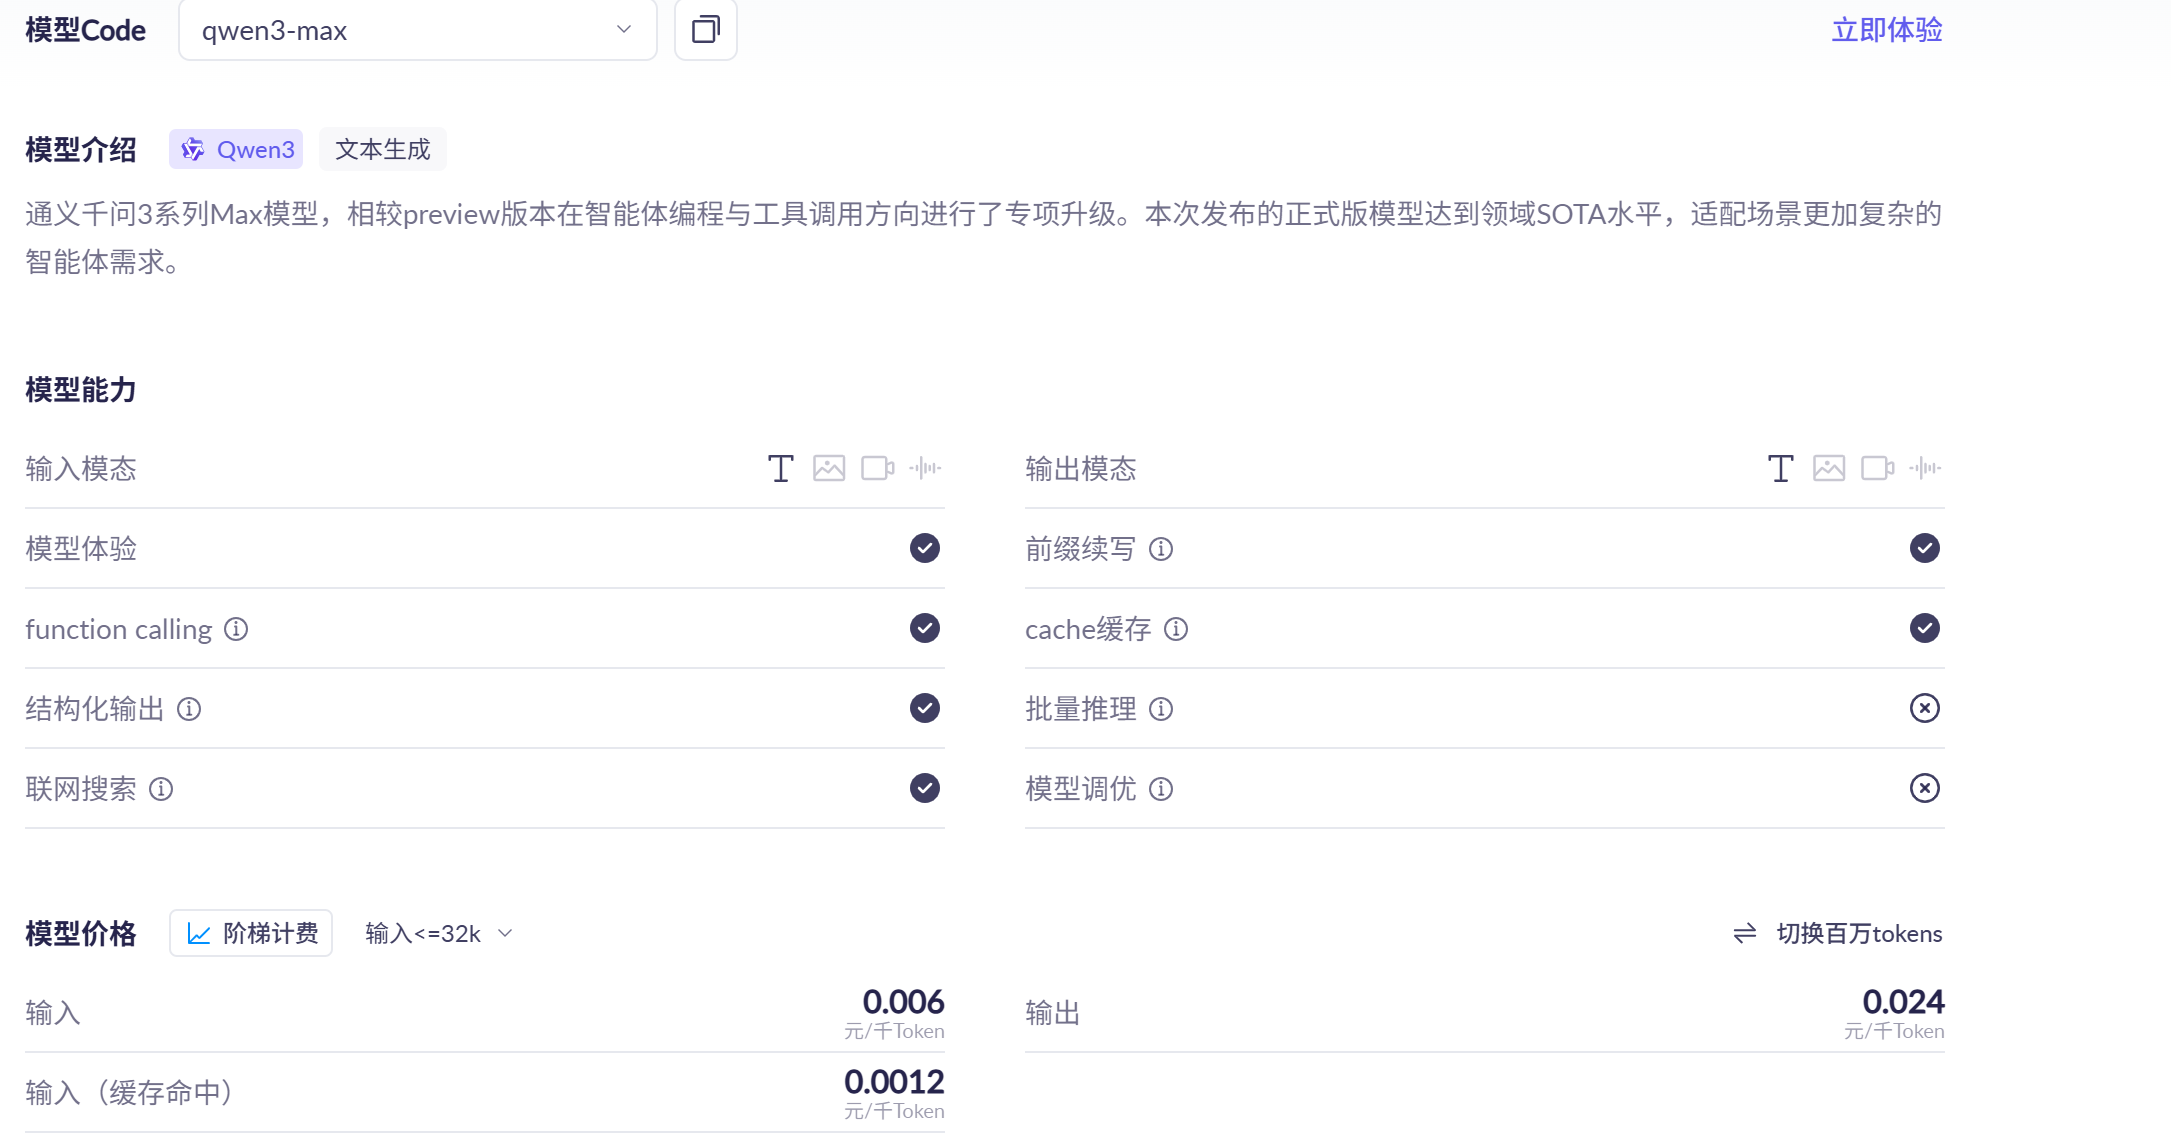Click the image icon under 输出模态

click(x=1829, y=468)
